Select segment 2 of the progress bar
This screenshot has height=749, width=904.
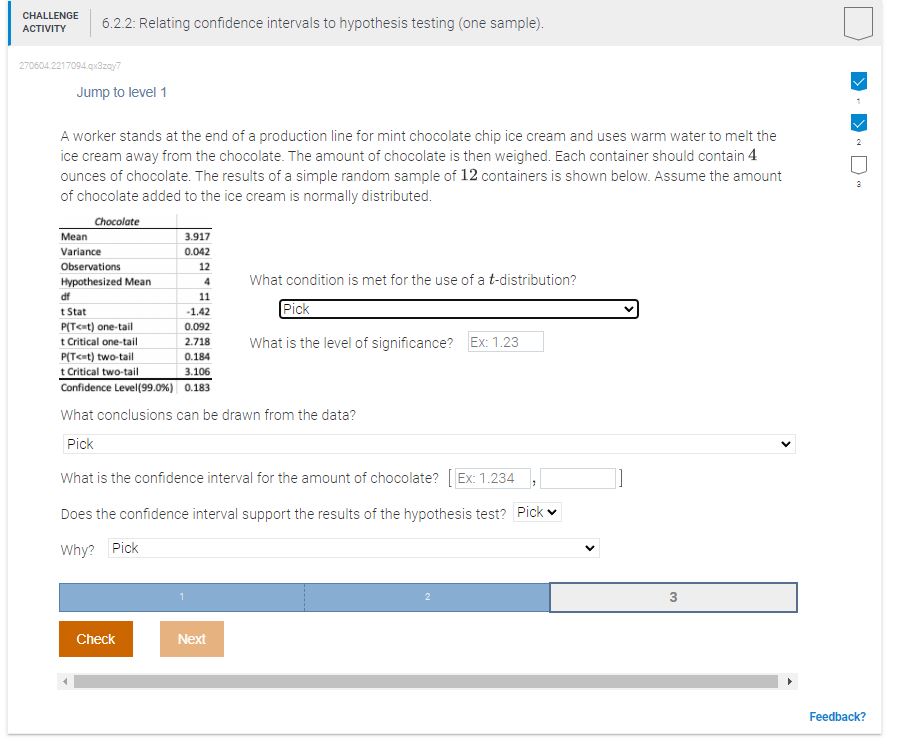[427, 596]
